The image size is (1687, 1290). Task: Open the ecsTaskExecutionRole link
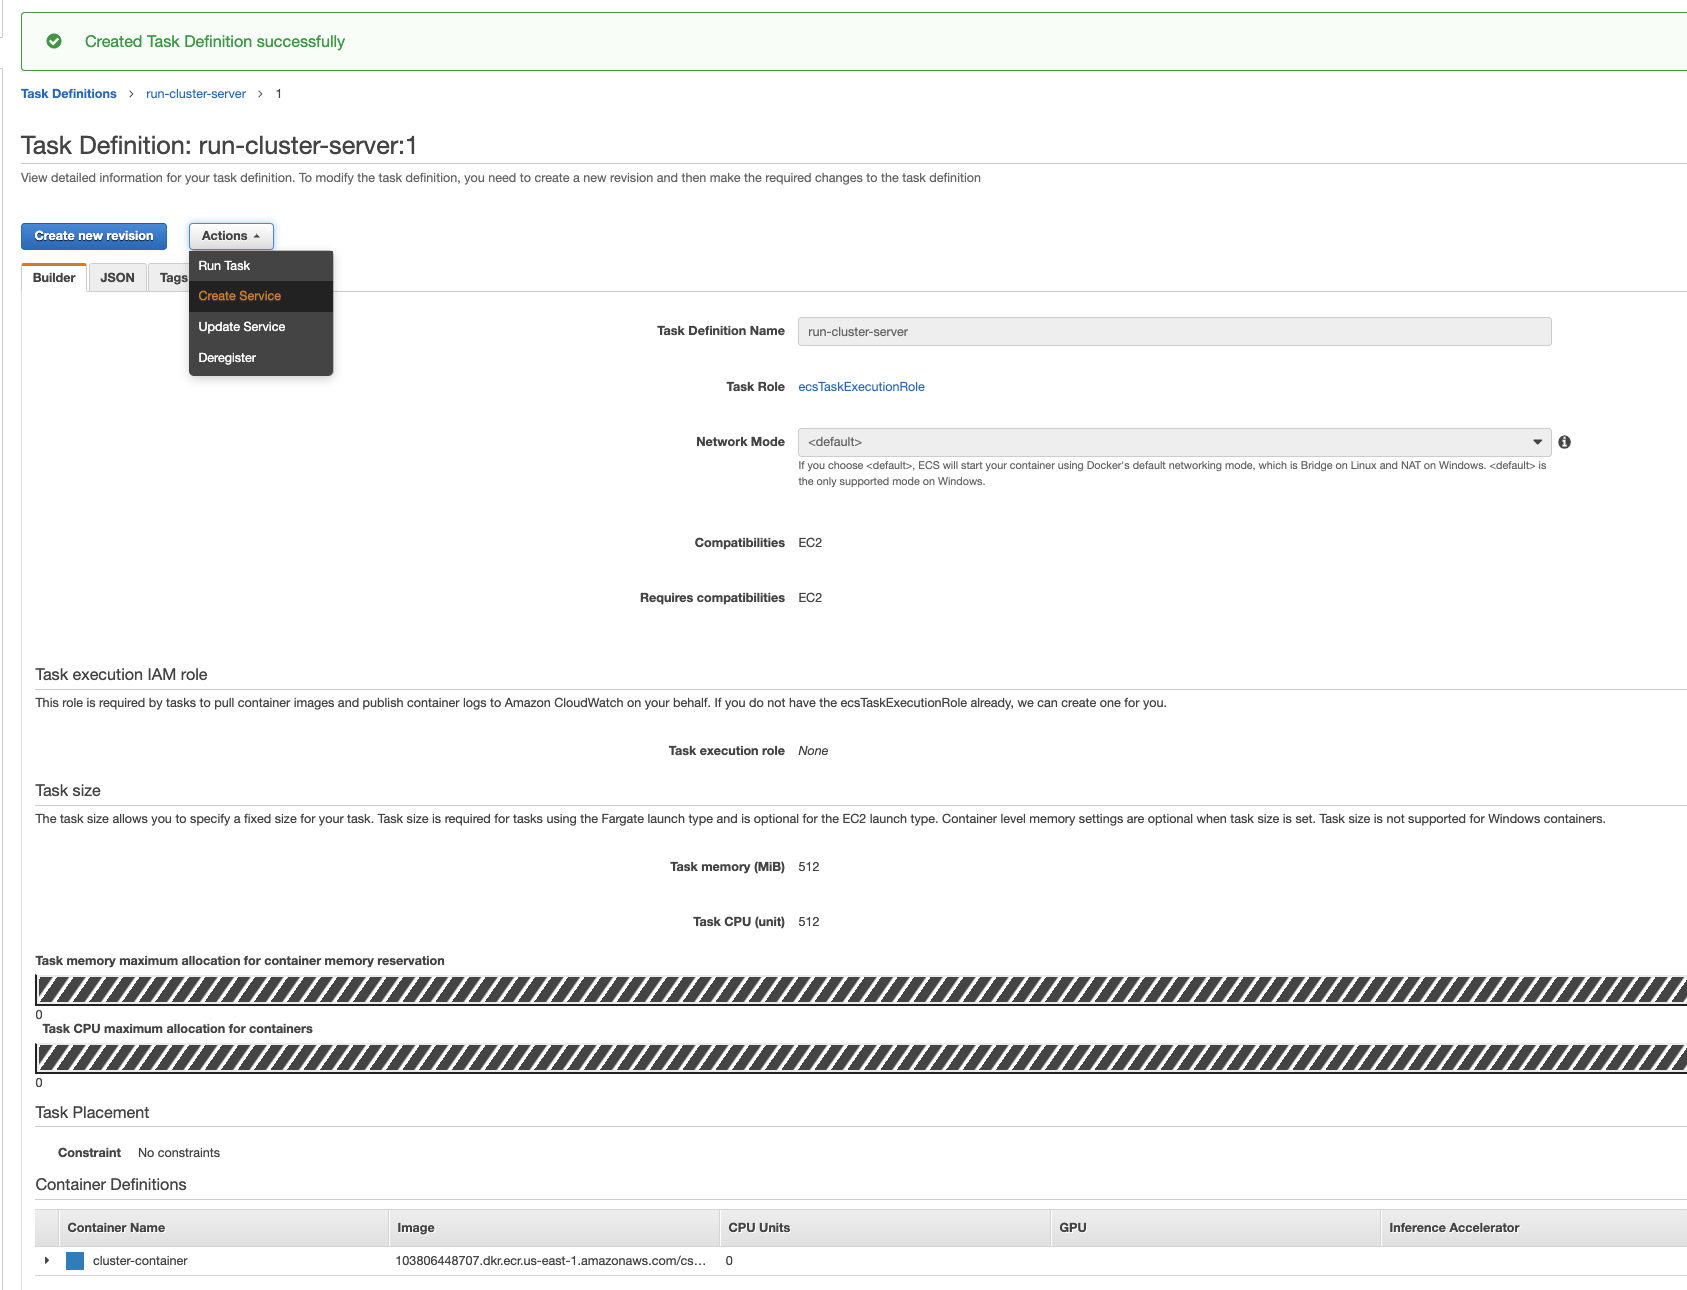coord(861,386)
